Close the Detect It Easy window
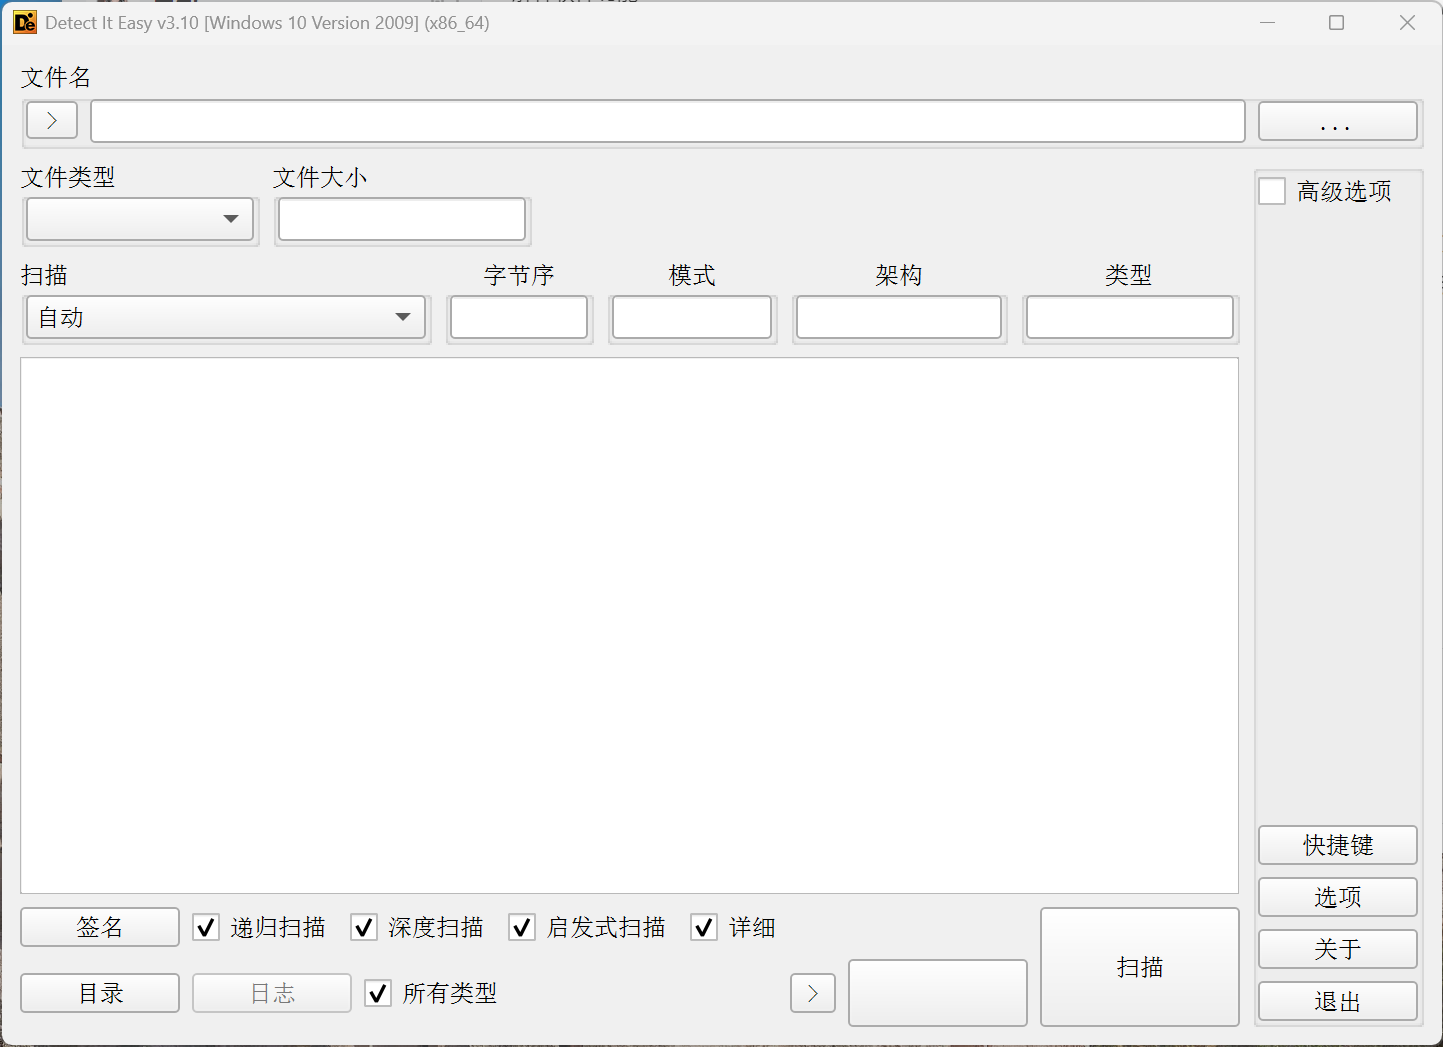The height and width of the screenshot is (1047, 1443). click(x=1407, y=22)
